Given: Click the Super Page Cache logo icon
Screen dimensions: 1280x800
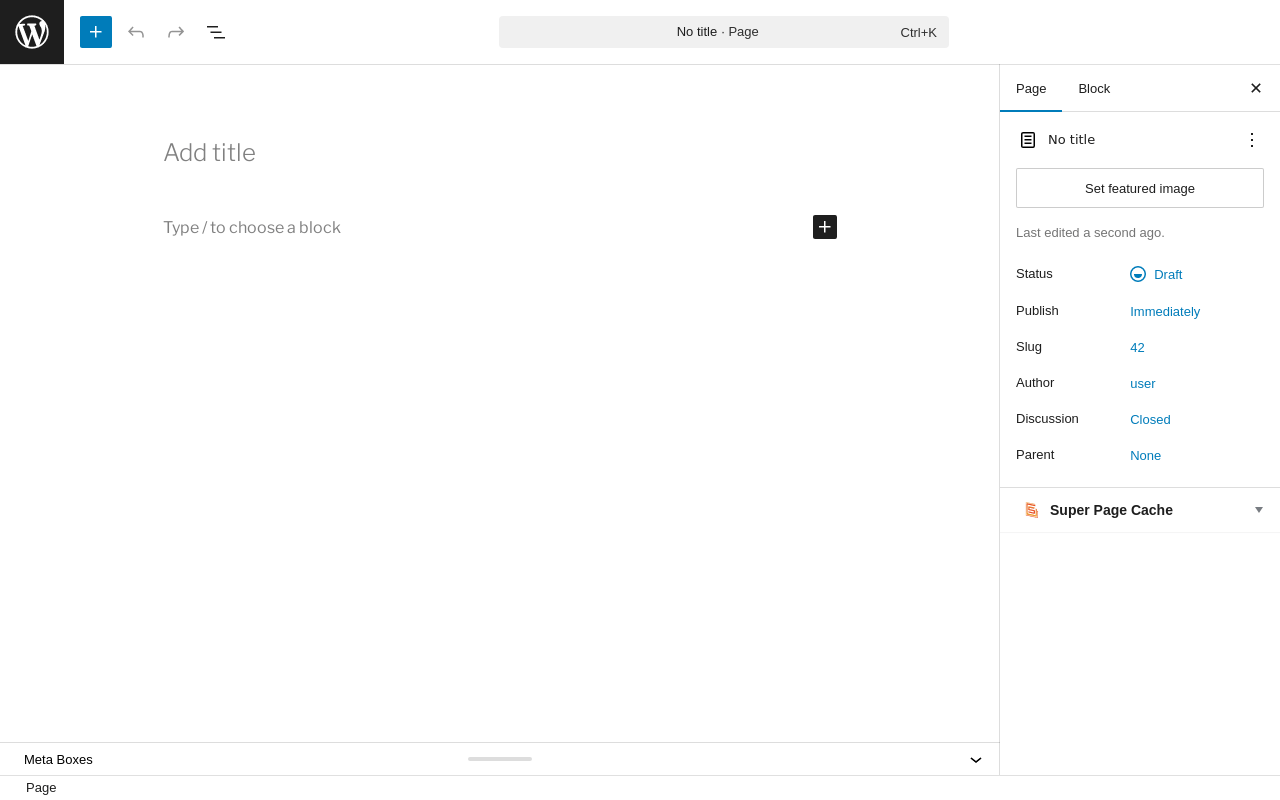Looking at the screenshot, I should click(1032, 510).
